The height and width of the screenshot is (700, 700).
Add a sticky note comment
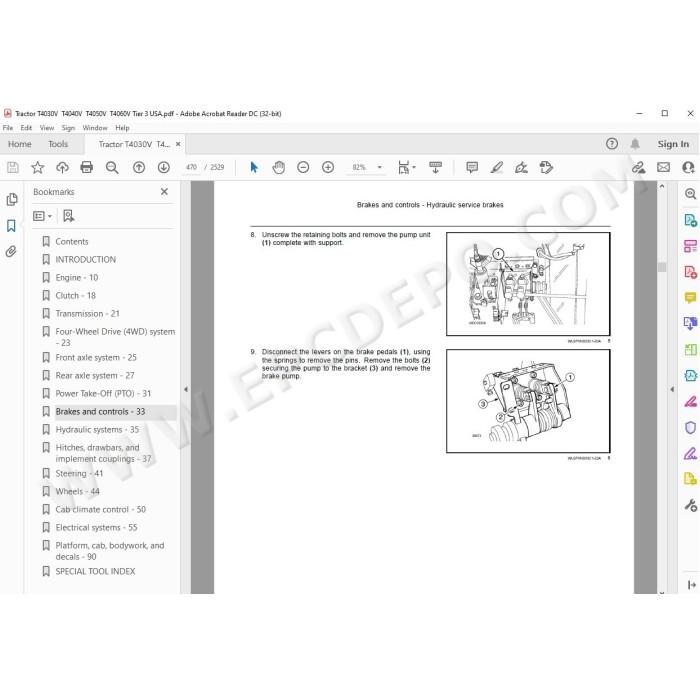point(472,167)
